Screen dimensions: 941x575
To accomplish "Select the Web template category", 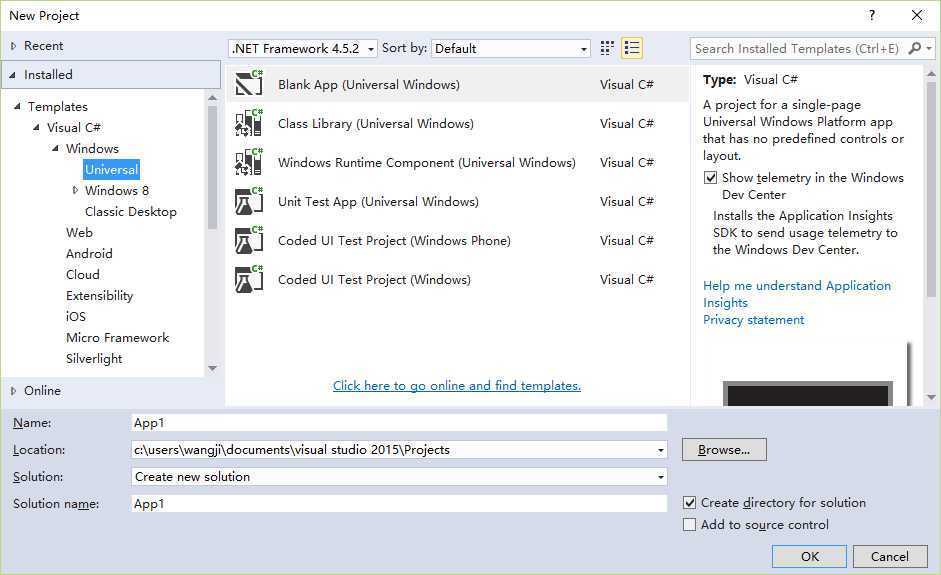I will point(79,232).
